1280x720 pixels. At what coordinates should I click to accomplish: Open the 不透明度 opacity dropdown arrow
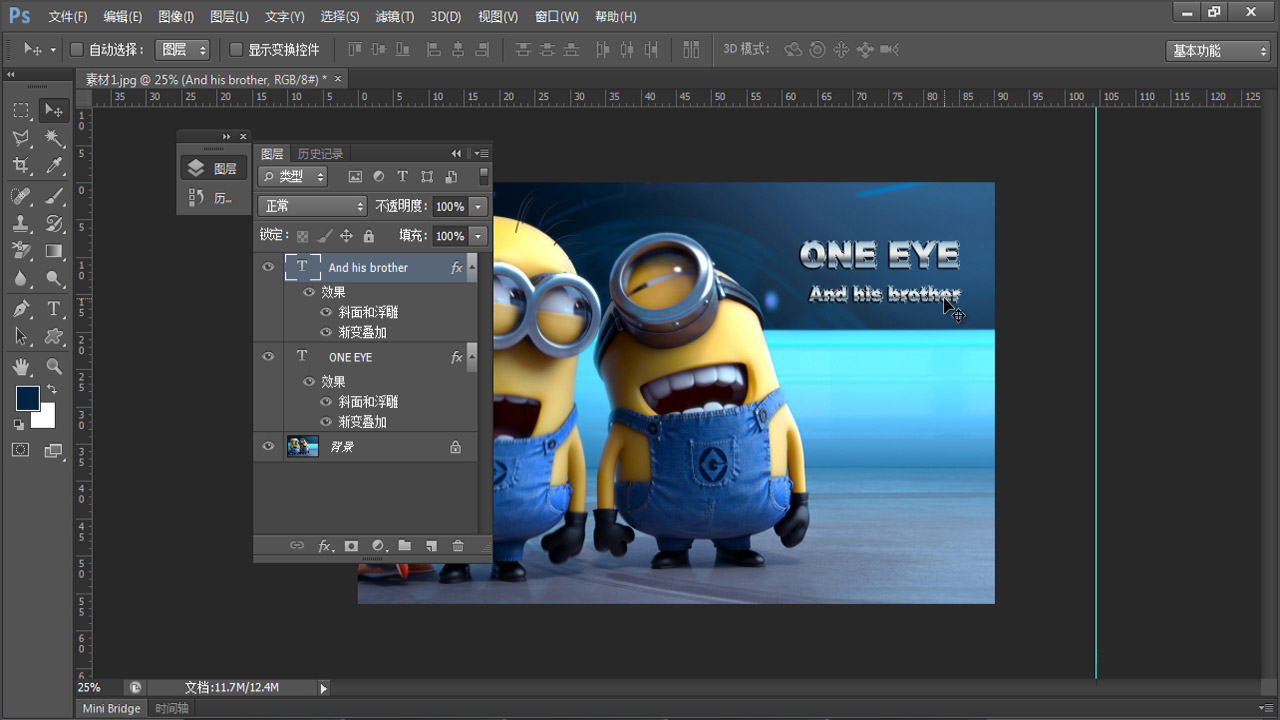click(x=479, y=206)
